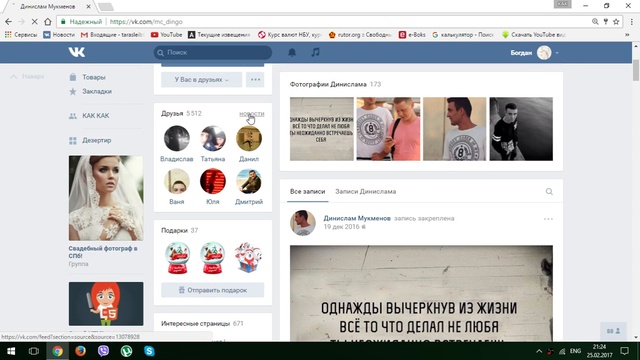Expand the У Вас в друзьях dropdown

201,80
